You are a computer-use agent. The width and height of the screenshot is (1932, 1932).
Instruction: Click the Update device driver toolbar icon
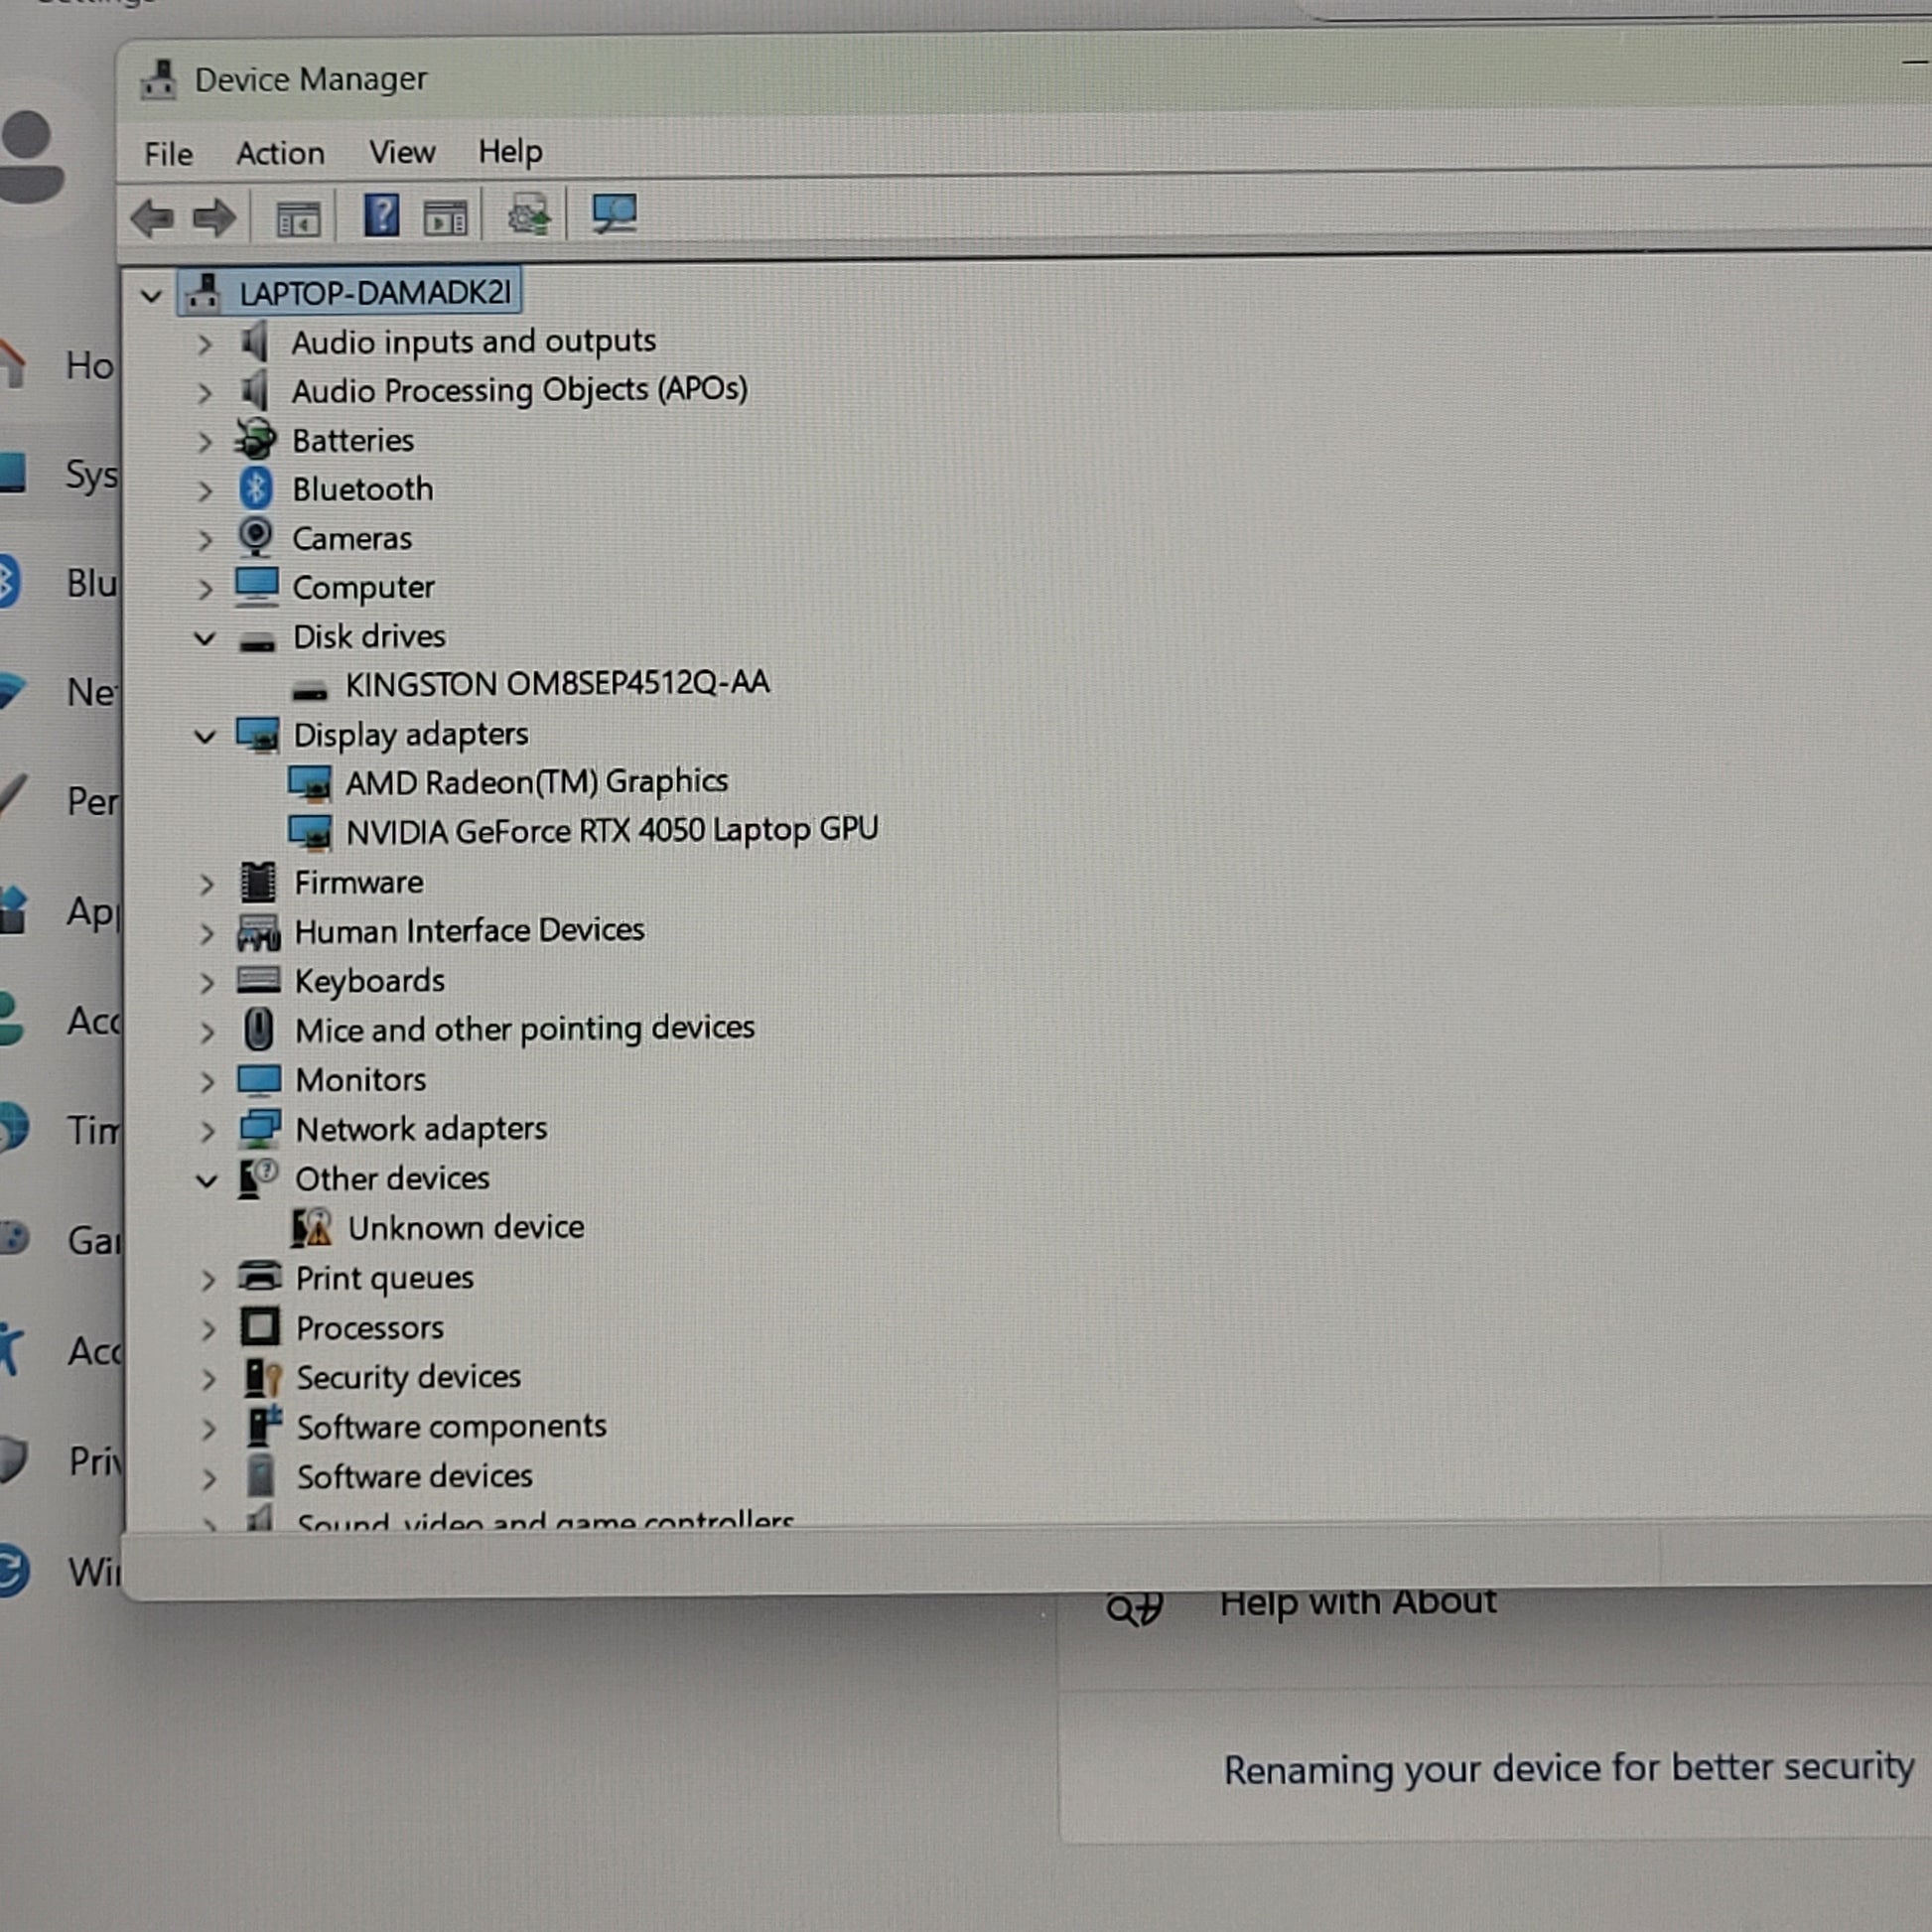pos(528,214)
